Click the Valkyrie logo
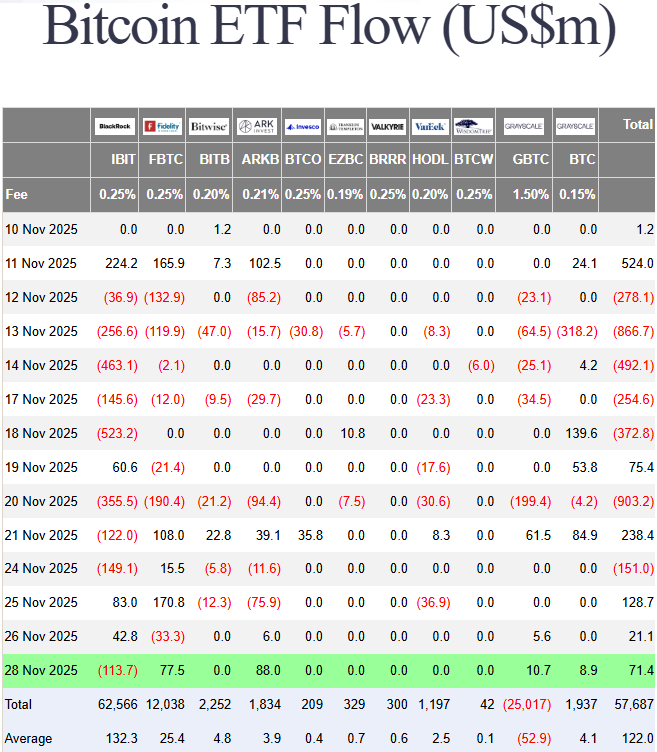 click(x=387, y=127)
